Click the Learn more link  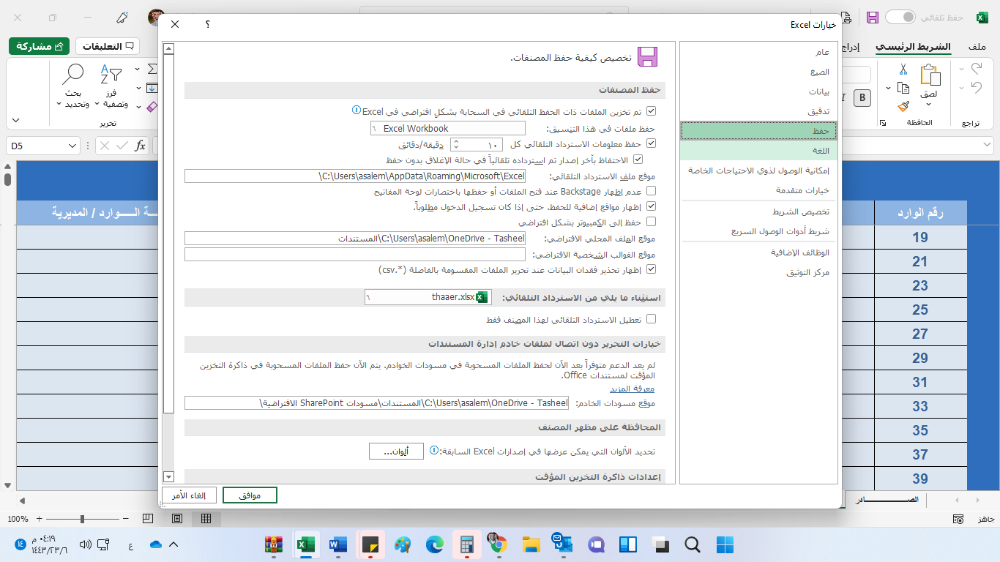point(632,388)
